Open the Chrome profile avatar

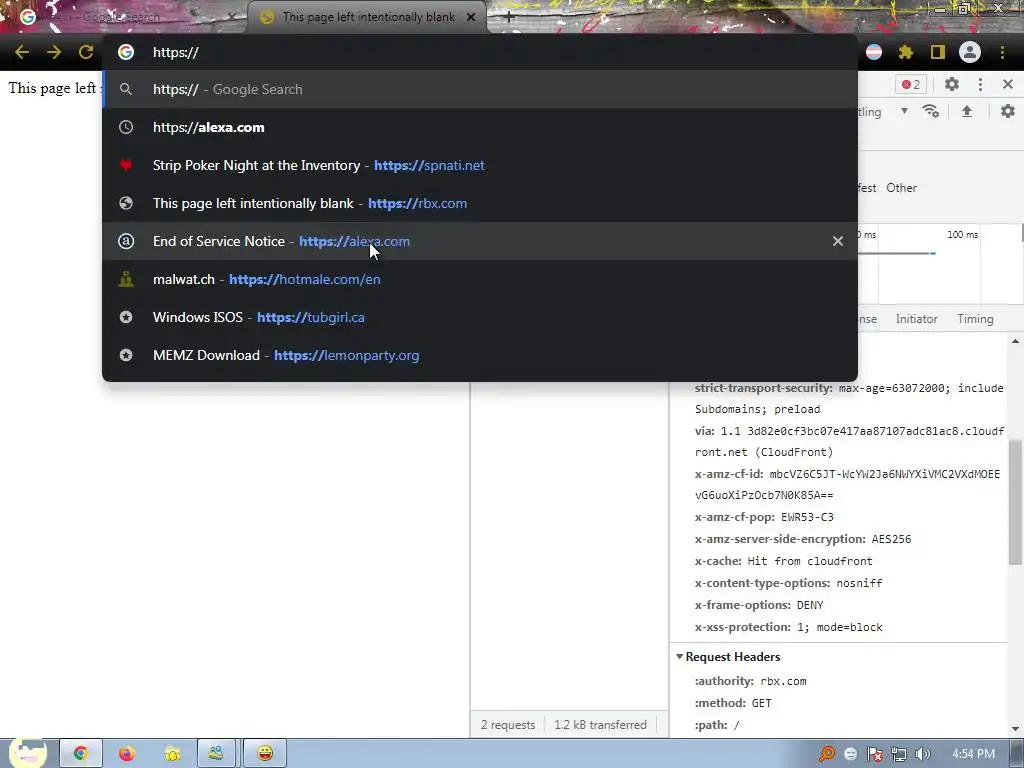(x=970, y=52)
